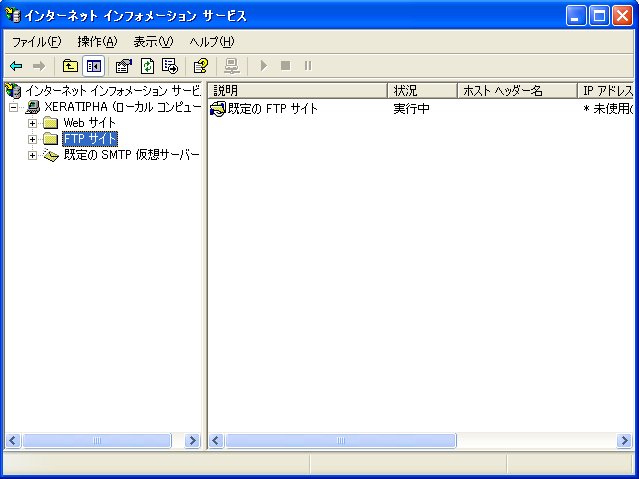639x479 pixels.
Task: Click the Up One Level folder icon
Action: [70, 66]
